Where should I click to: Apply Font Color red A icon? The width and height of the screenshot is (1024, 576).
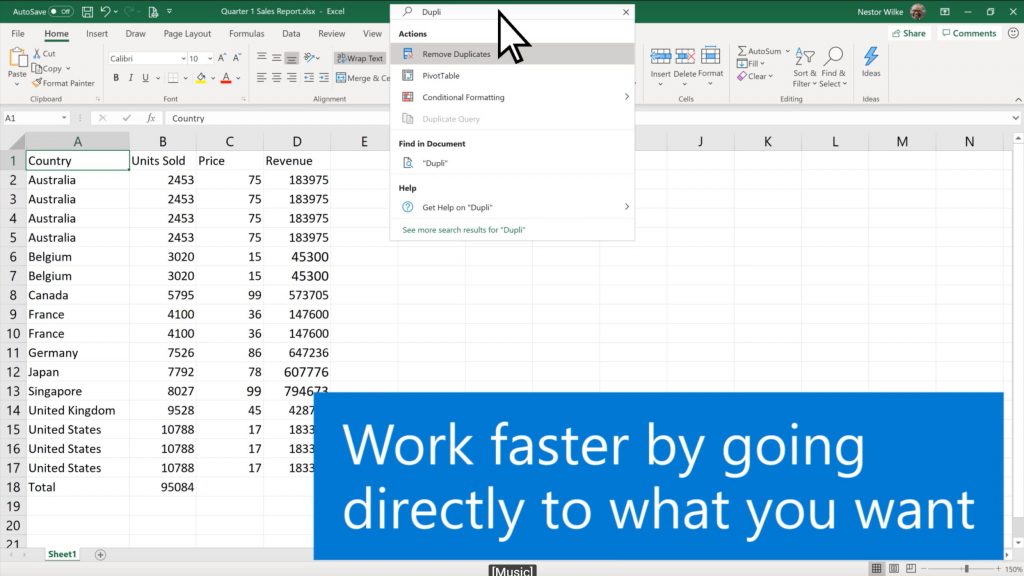[226, 78]
